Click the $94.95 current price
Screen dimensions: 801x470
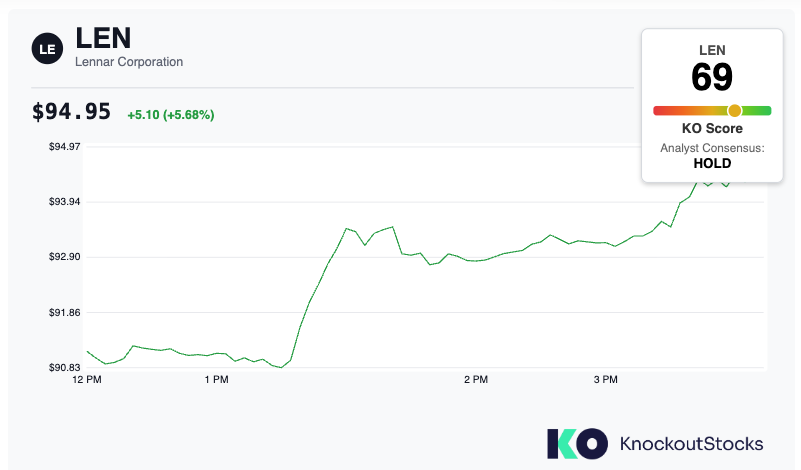[71, 112]
